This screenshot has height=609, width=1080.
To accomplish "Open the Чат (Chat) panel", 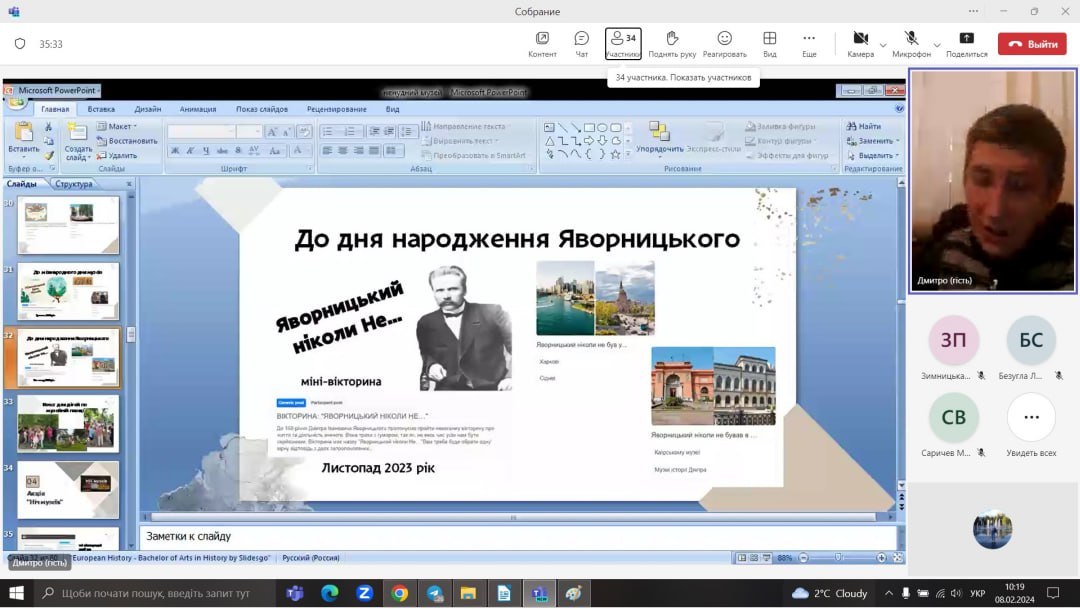I will coord(581,43).
